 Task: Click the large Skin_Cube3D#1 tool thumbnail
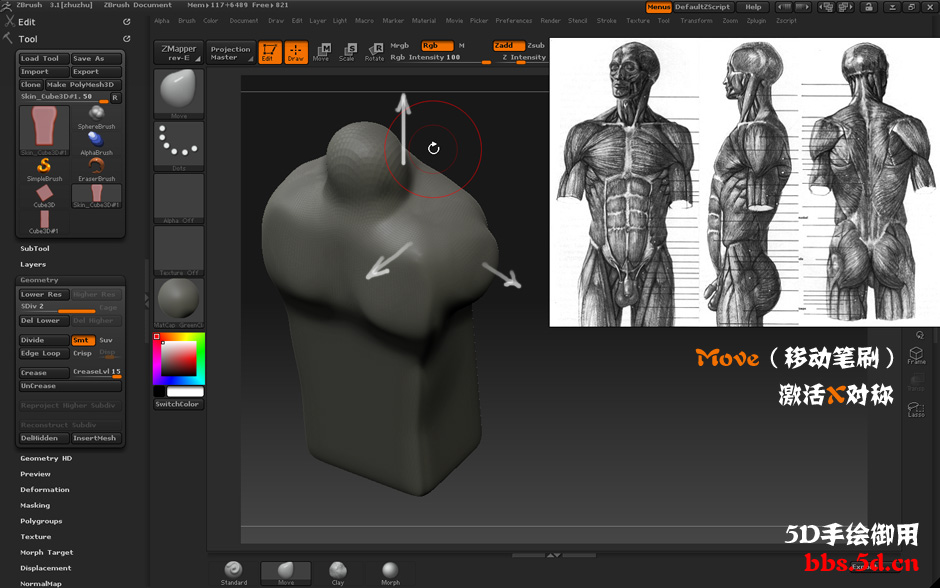pyautogui.click(x=44, y=130)
